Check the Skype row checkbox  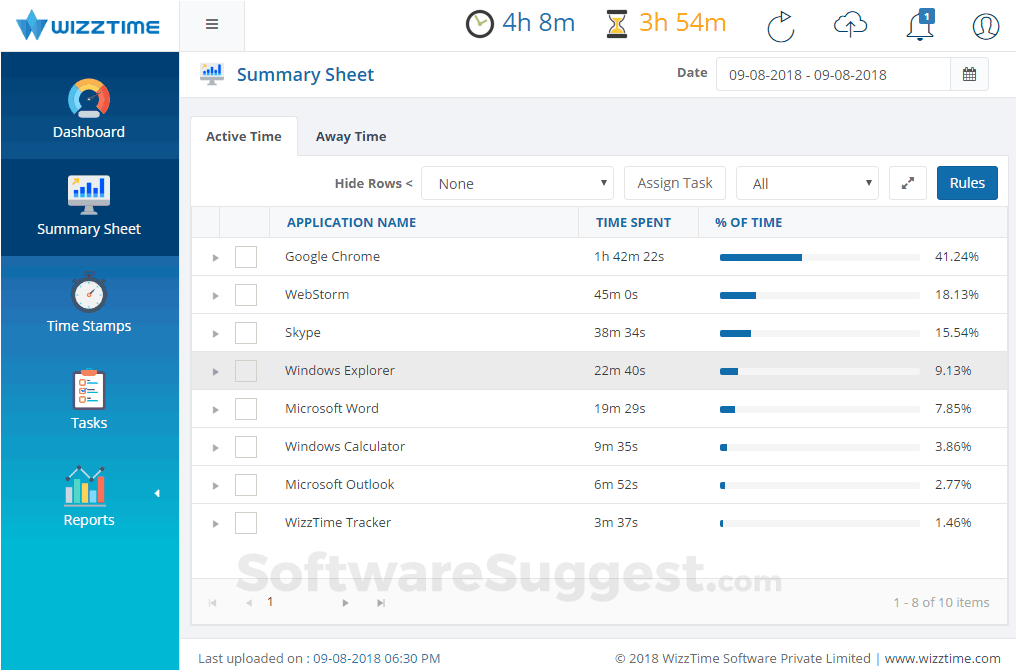(246, 333)
